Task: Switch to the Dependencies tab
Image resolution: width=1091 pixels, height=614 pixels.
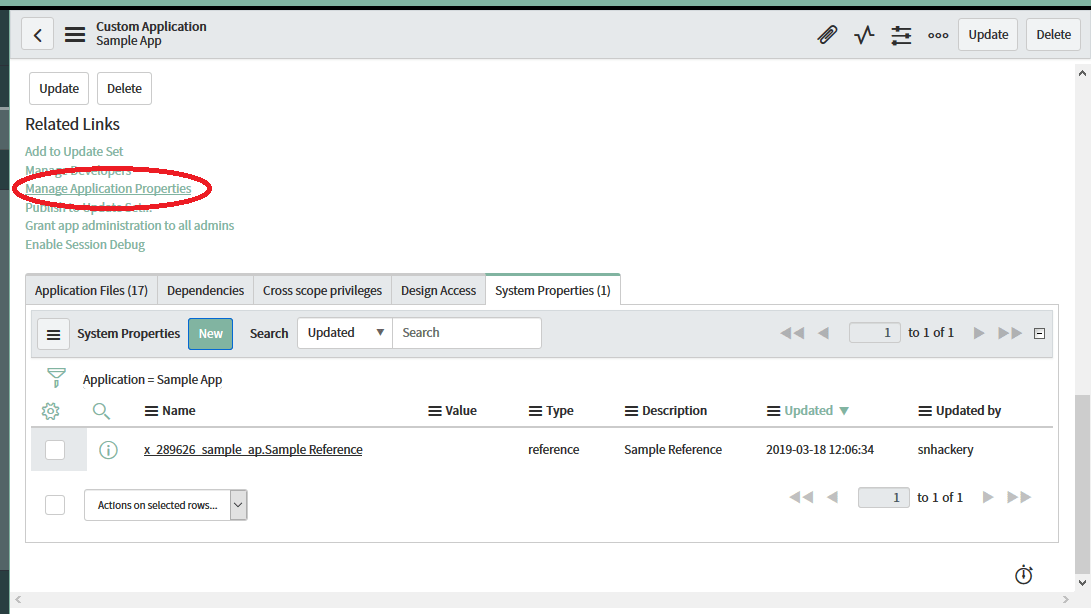Action: pyautogui.click(x=205, y=289)
